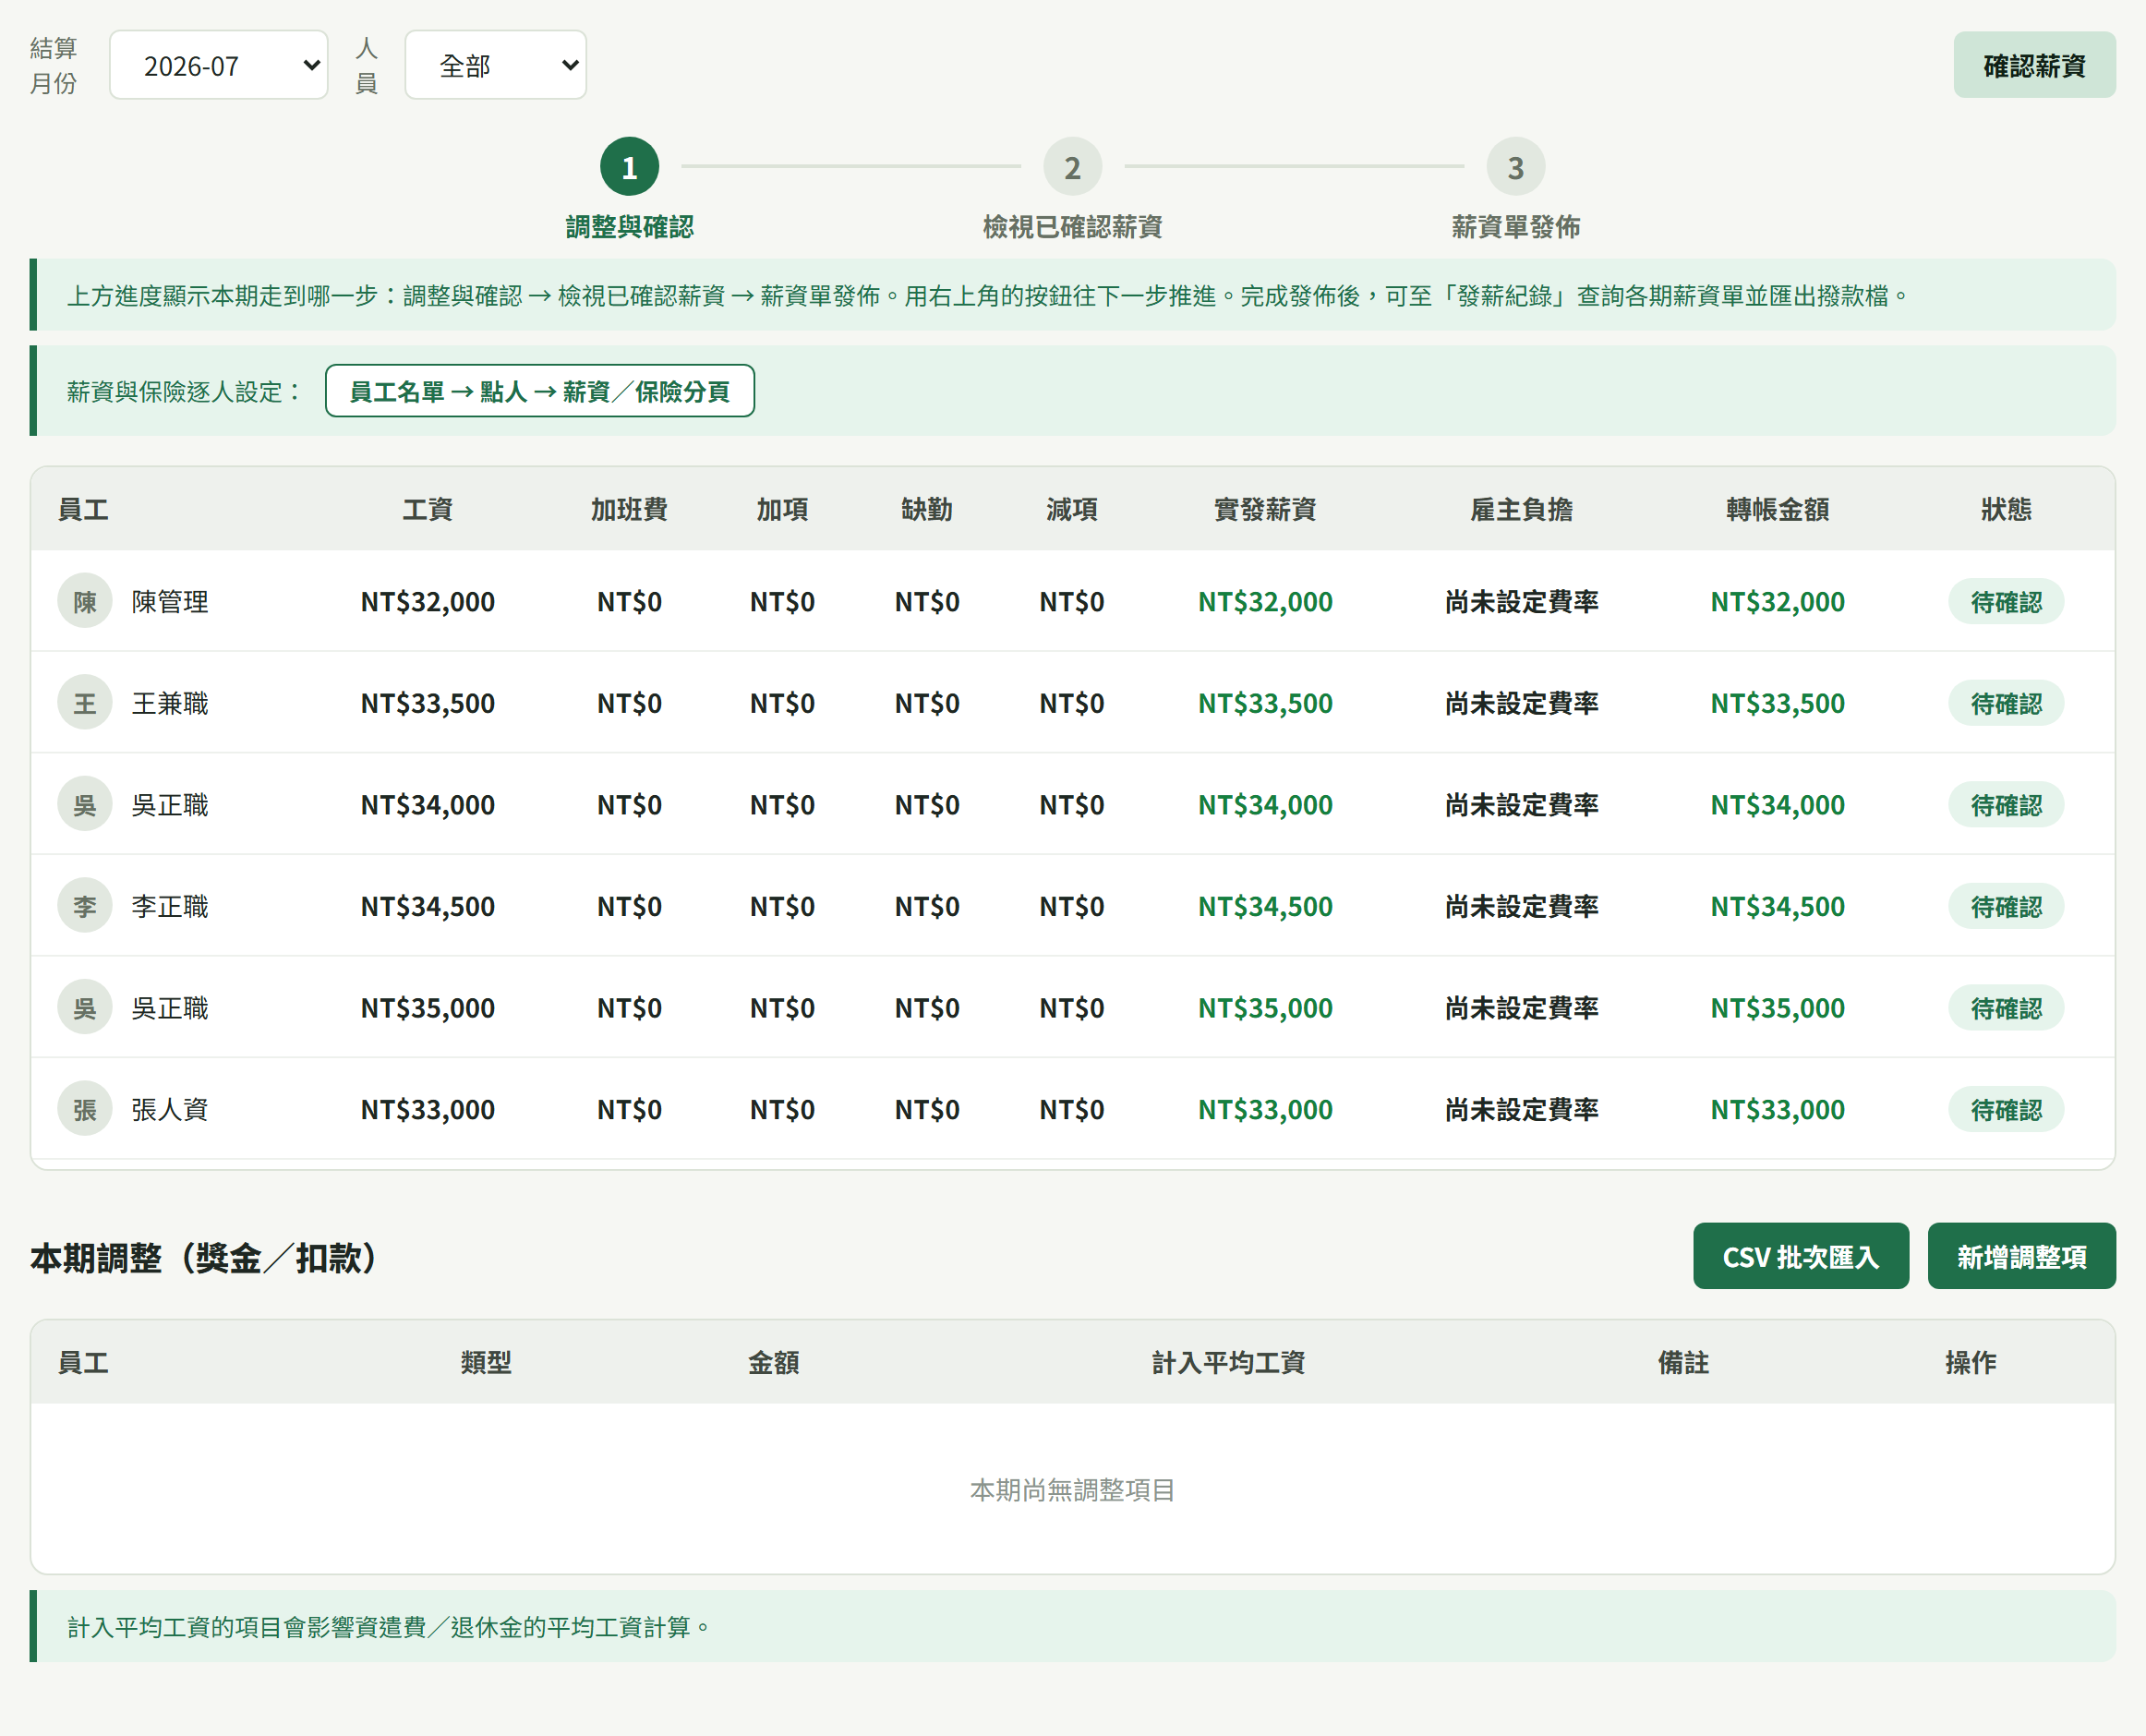Open the 人員 dropdown showing 全部

[495, 65]
